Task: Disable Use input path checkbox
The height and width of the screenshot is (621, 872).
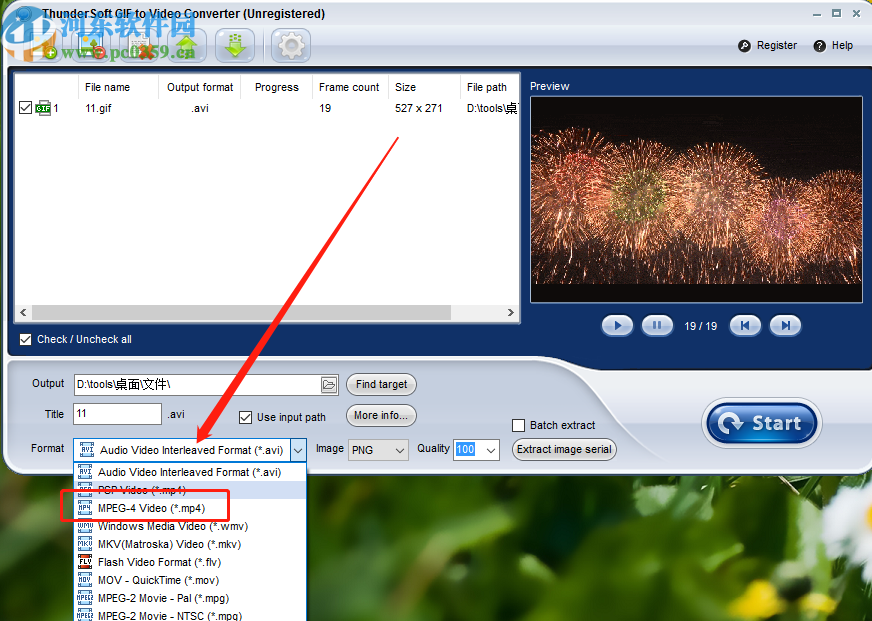Action: pyautogui.click(x=245, y=417)
